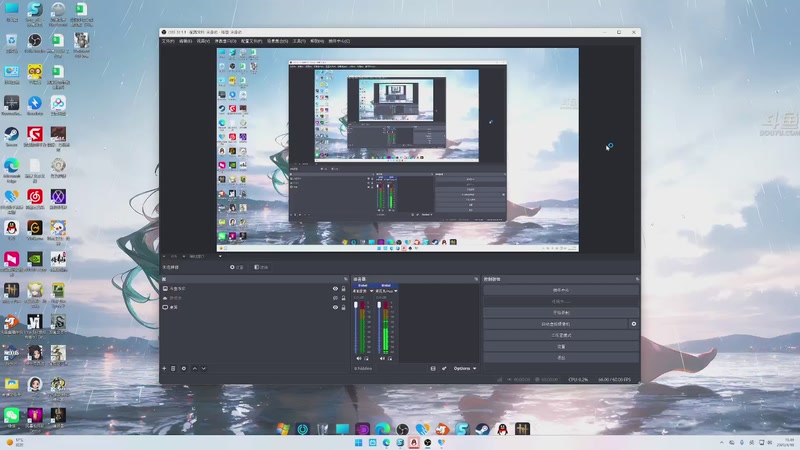The height and width of the screenshot is (450, 800).
Task: Click Edge icon in the dock
Action: 383,429
